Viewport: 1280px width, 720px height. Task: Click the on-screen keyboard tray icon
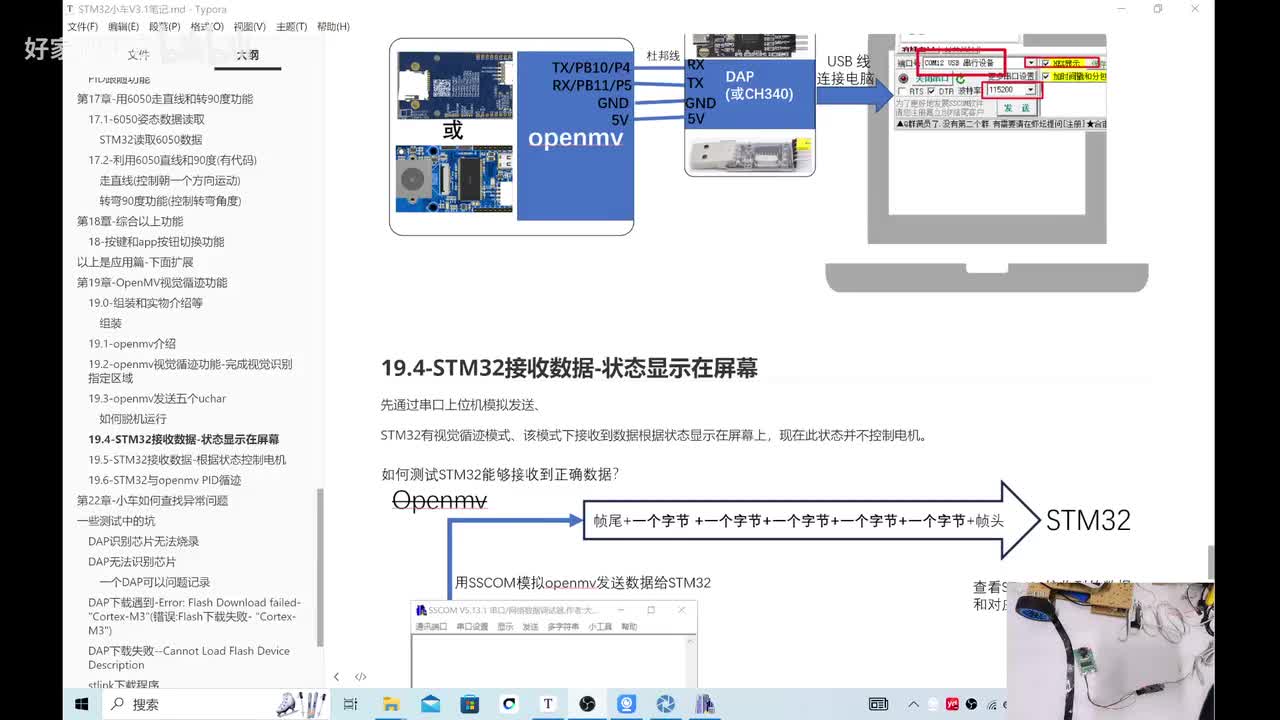pos(878,704)
